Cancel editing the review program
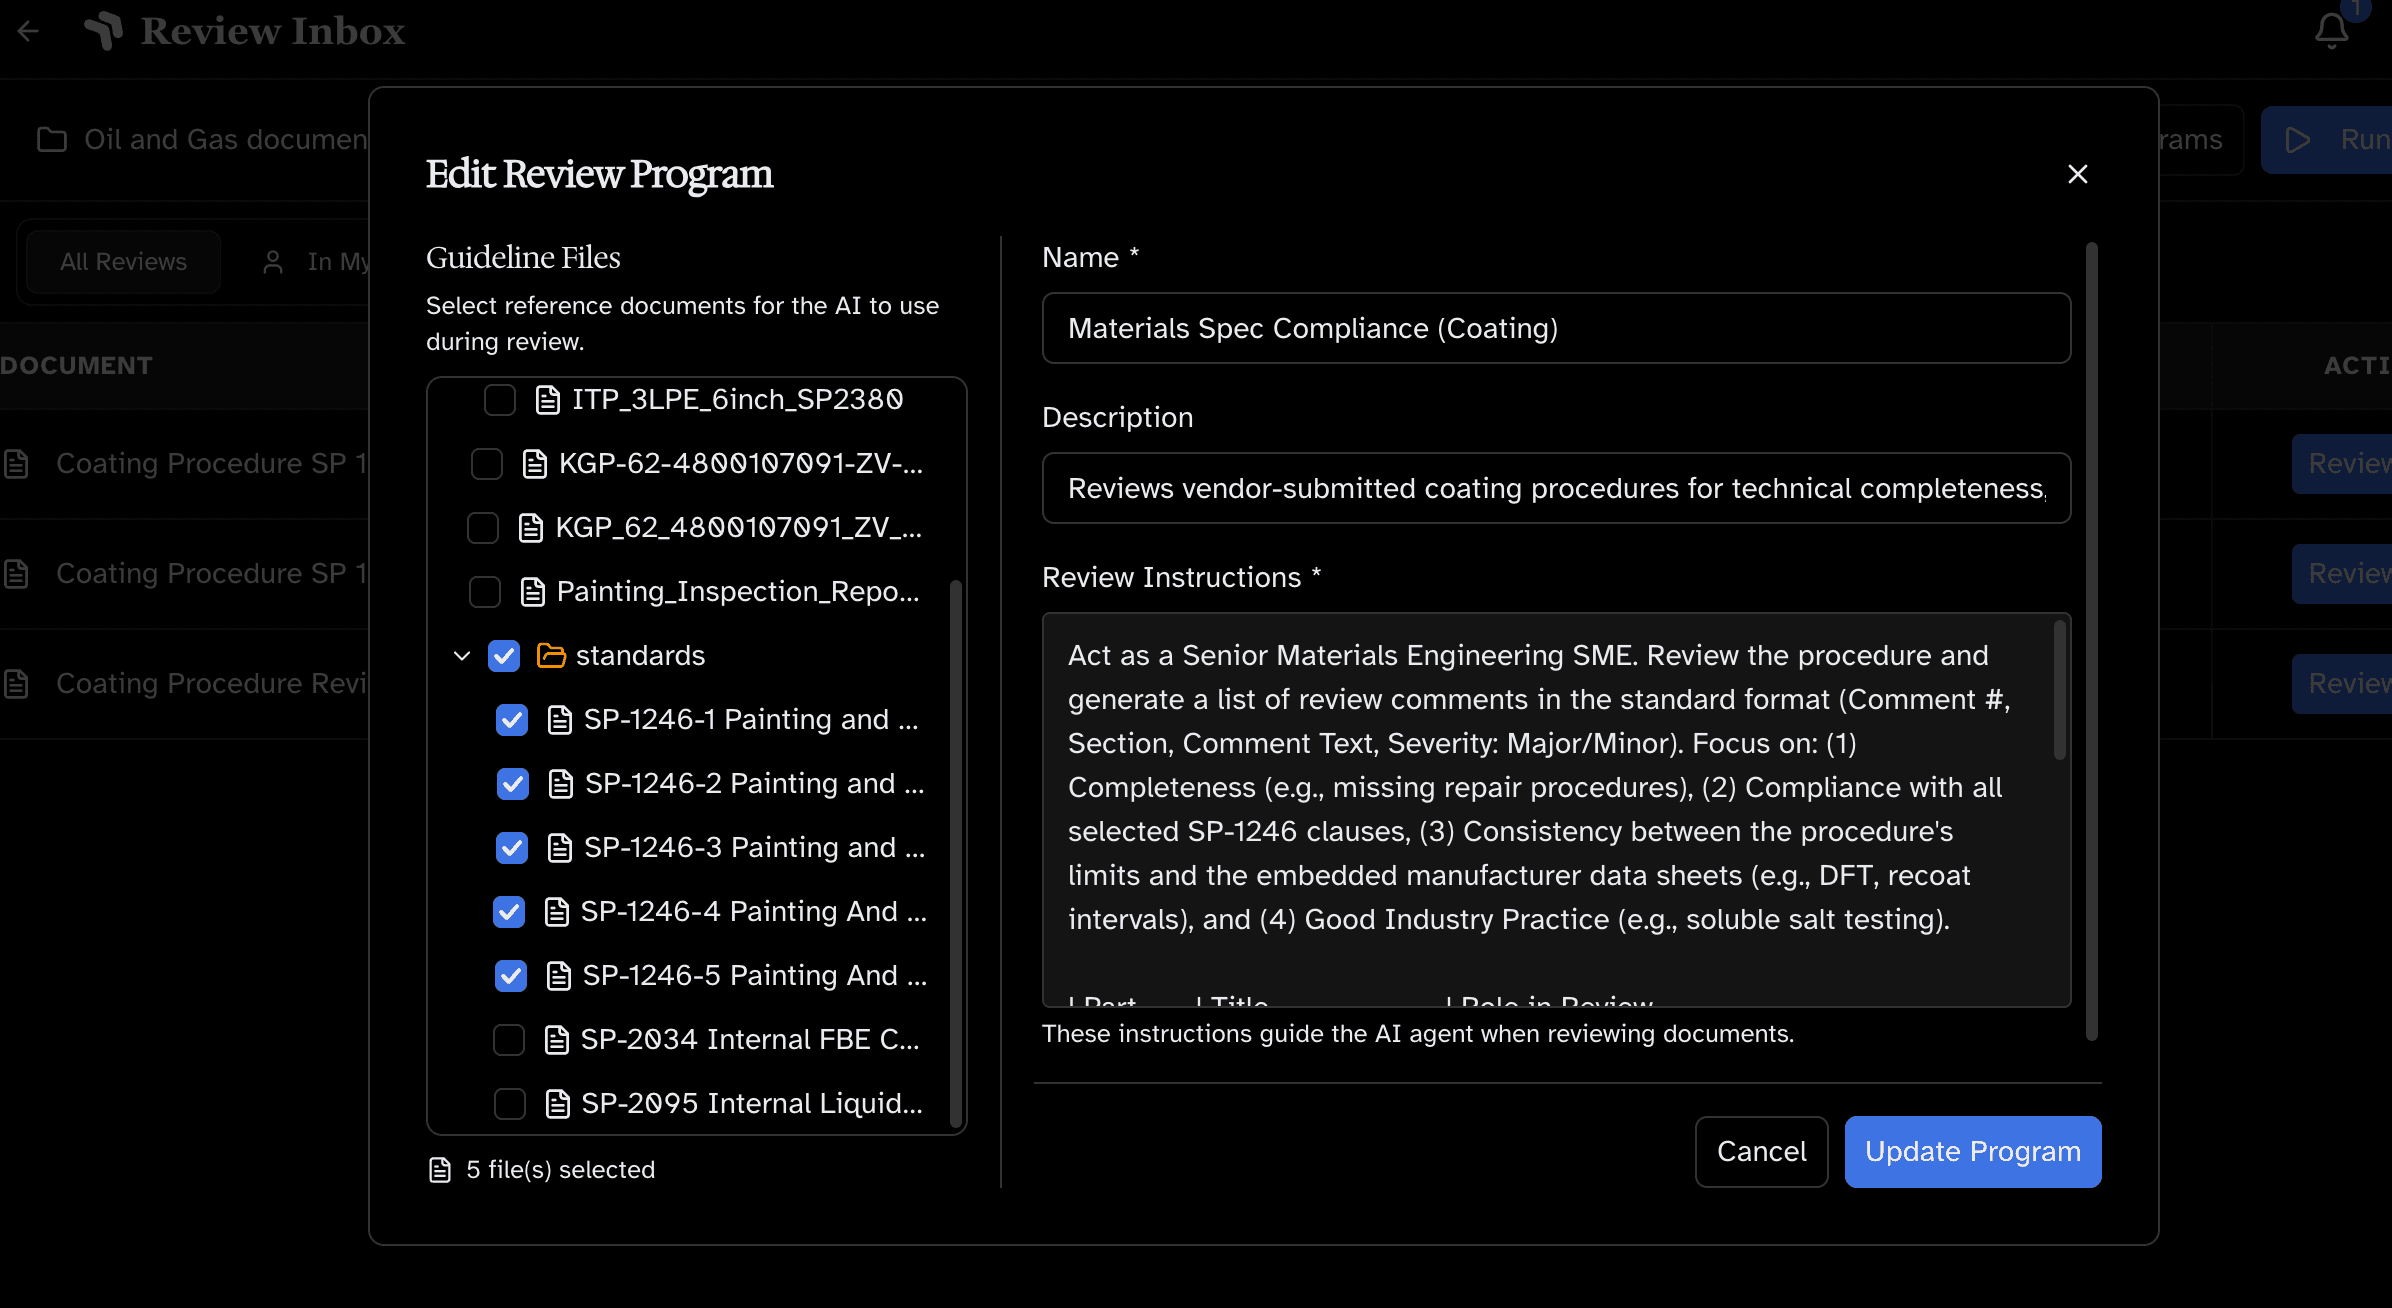Screen dimensions: 2392x1308 tap(1761, 1151)
